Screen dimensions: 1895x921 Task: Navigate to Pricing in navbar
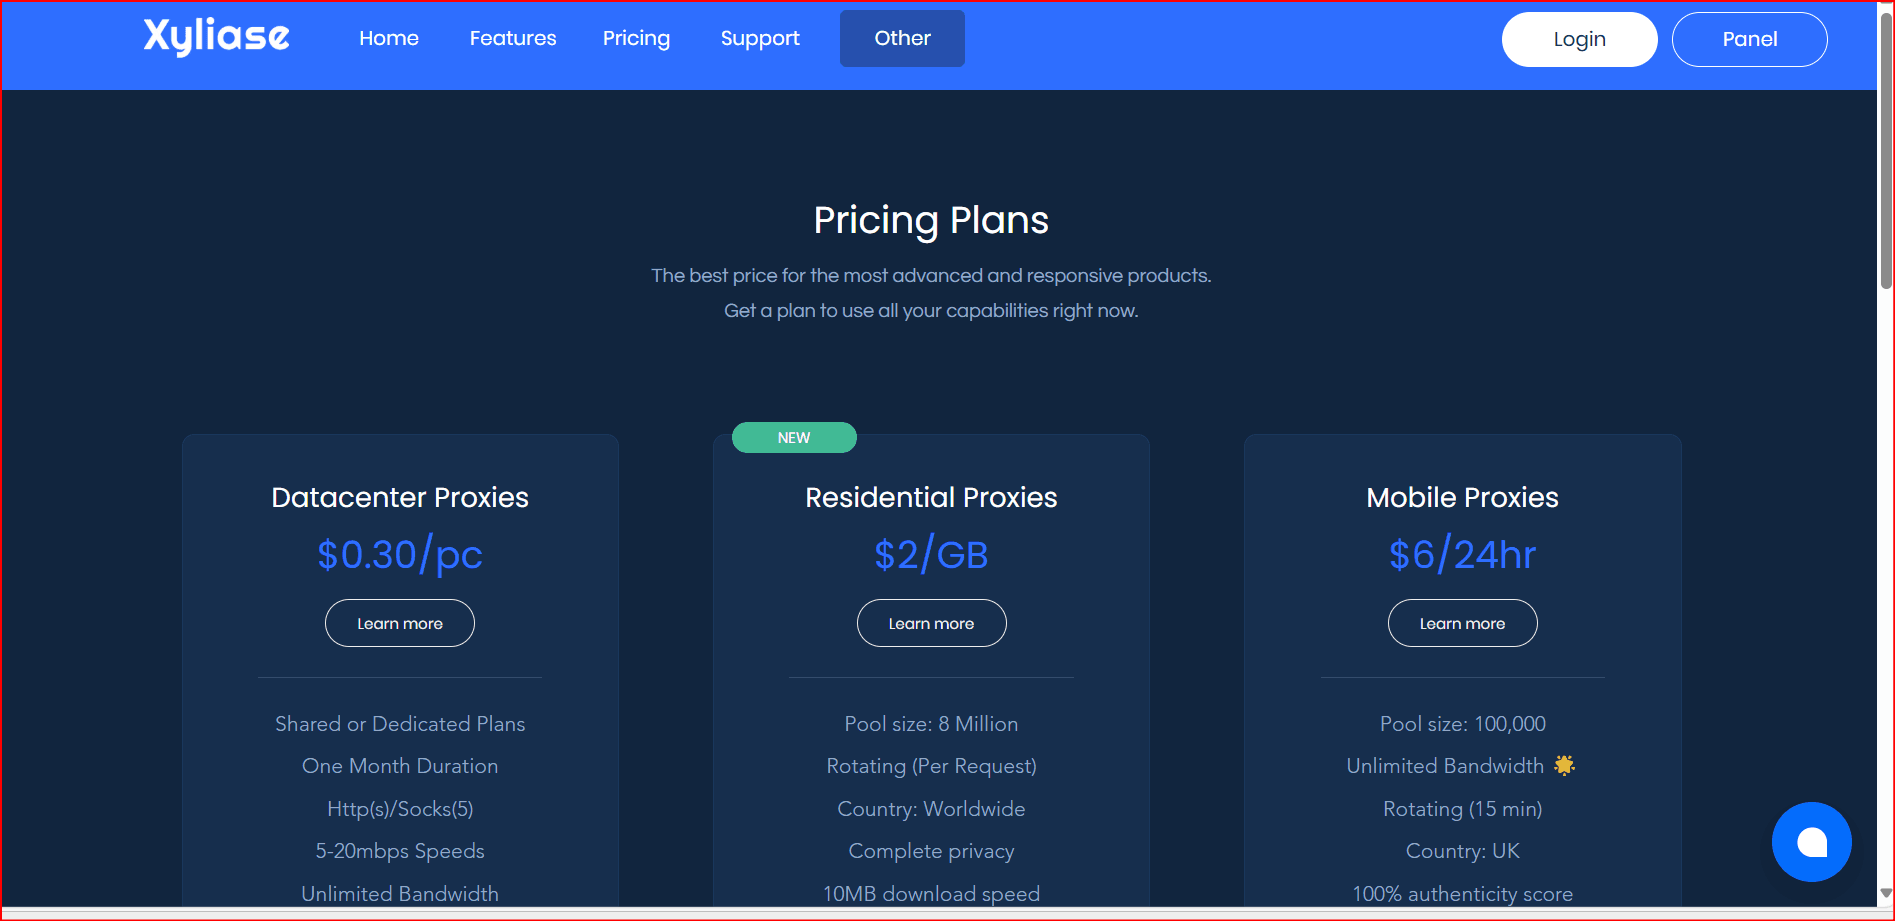636,38
